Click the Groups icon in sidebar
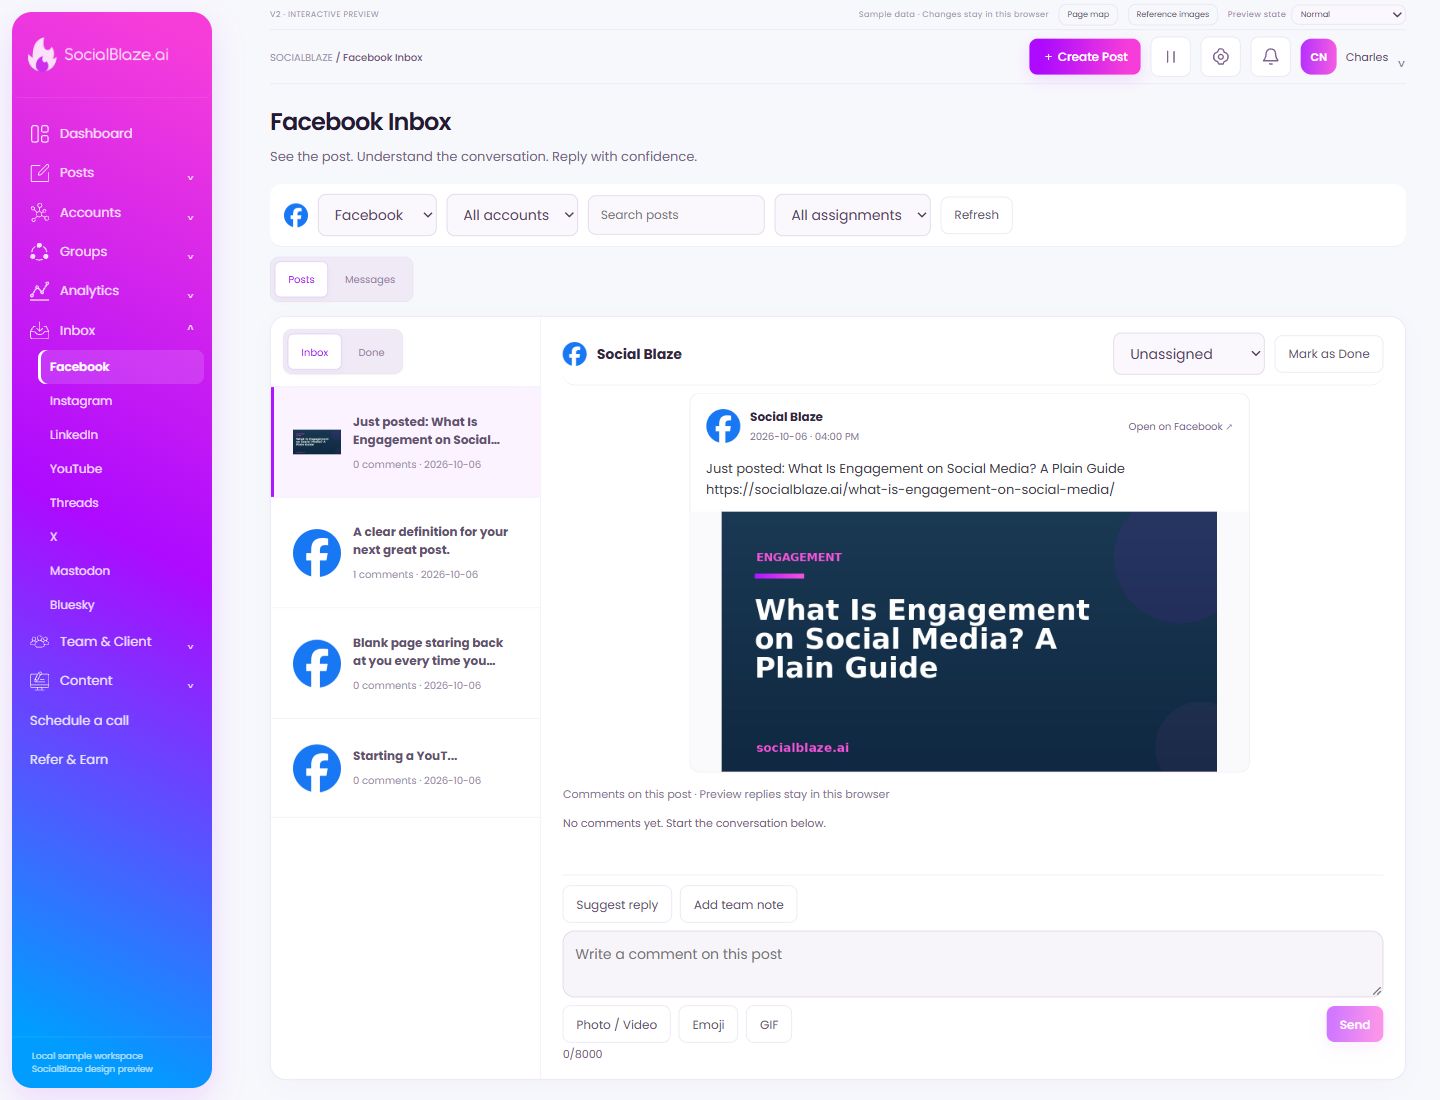The height and width of the screenshot is (1100, 1440). [x=40, y=252]
